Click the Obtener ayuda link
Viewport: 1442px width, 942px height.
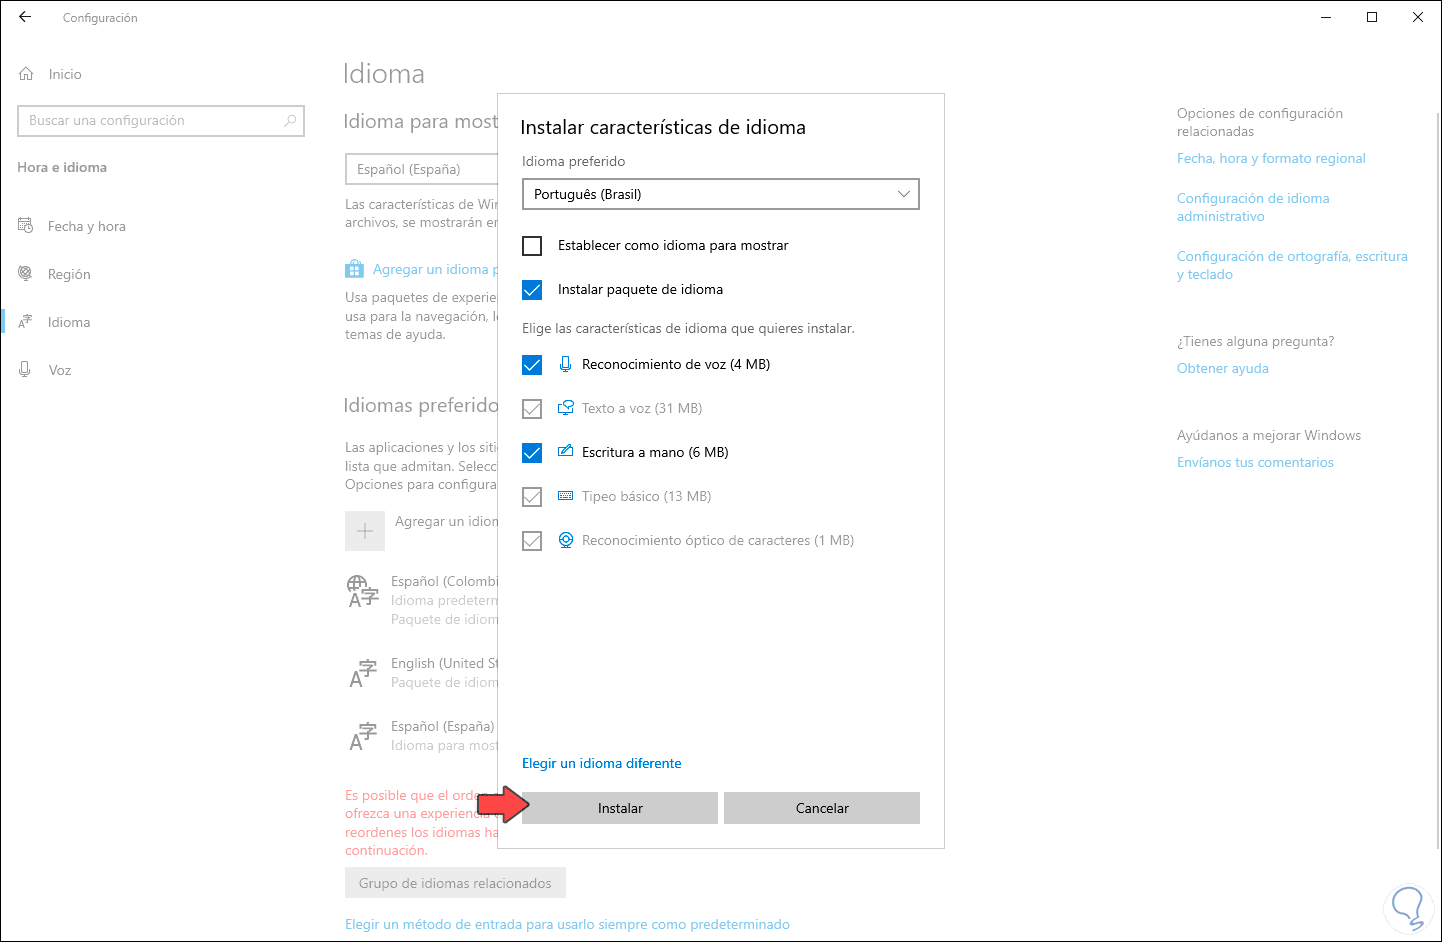pos(1223,368)
